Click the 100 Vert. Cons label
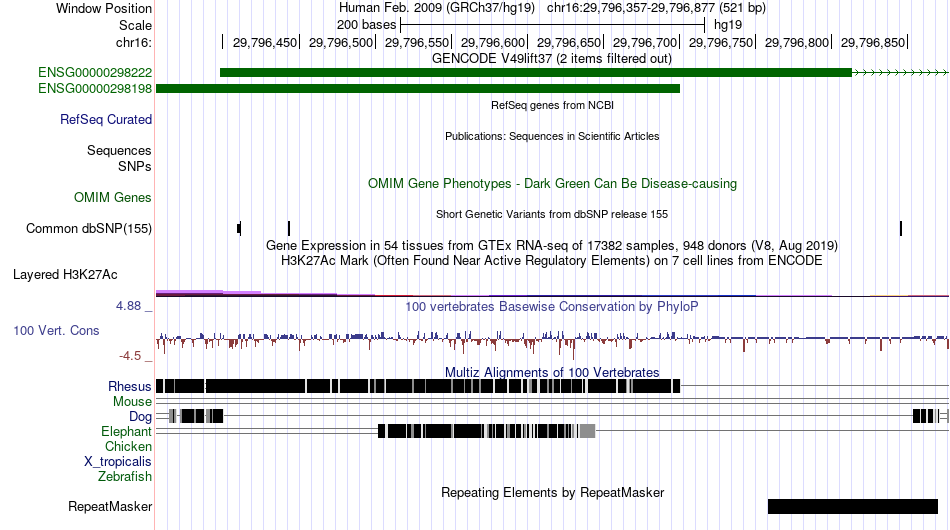This screenshot has width=950, height=530. click(x=56, y=331)
